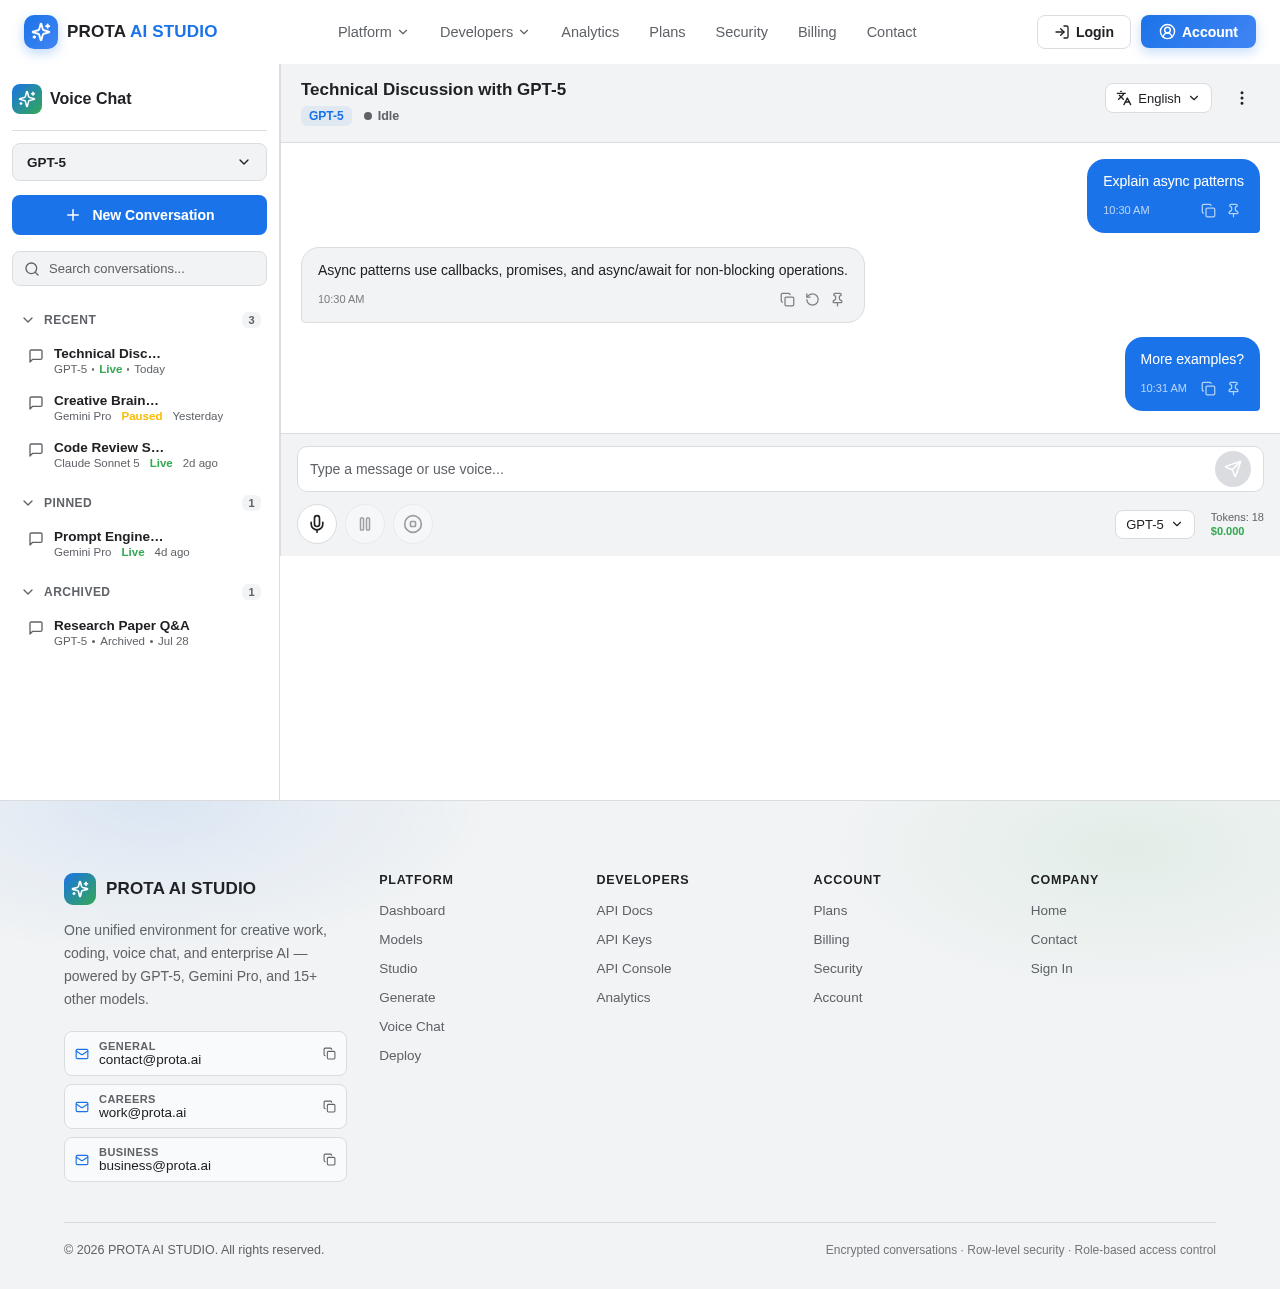1280x1289 pixels.
Task: Open Plans in the top navigation
Action: point(667,32)
